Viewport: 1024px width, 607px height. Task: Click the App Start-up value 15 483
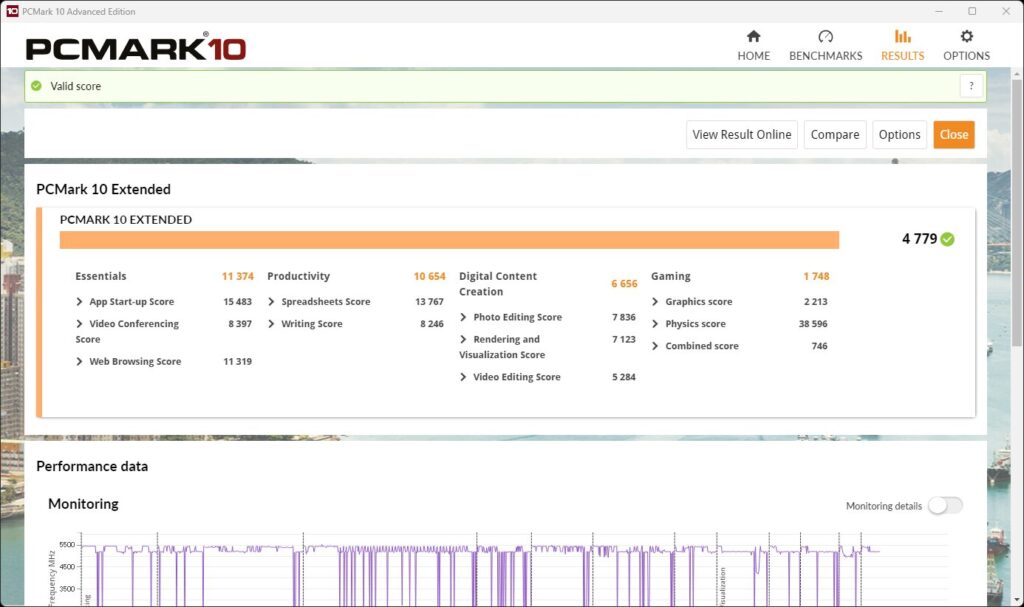tap(238, 301)
